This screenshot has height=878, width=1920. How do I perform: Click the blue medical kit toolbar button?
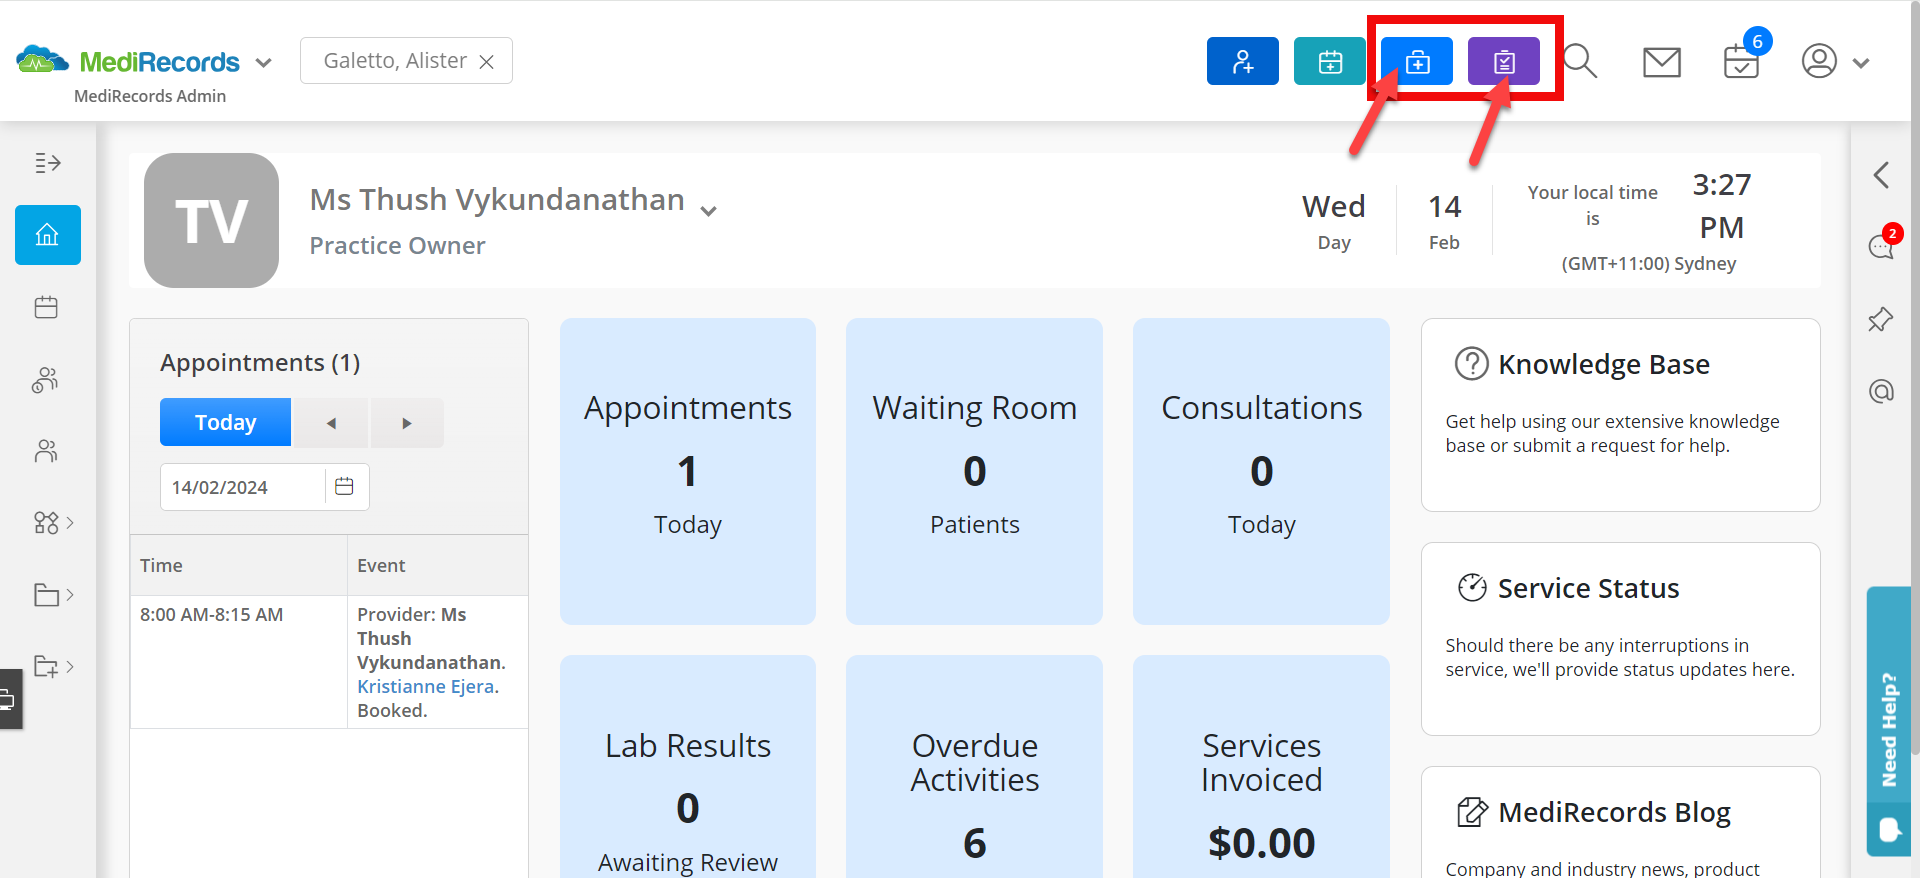click(1417, 62)
